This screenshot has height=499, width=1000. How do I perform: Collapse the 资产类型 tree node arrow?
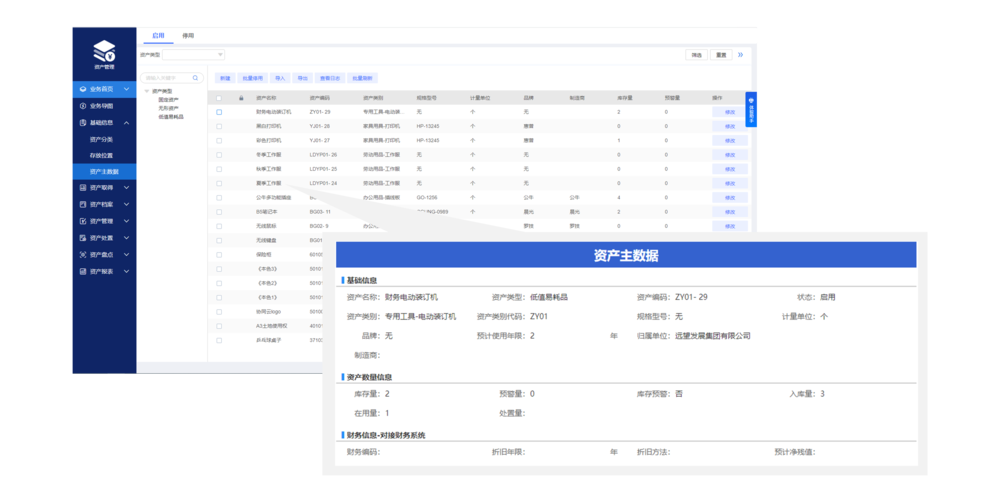[x=148, y=91]
